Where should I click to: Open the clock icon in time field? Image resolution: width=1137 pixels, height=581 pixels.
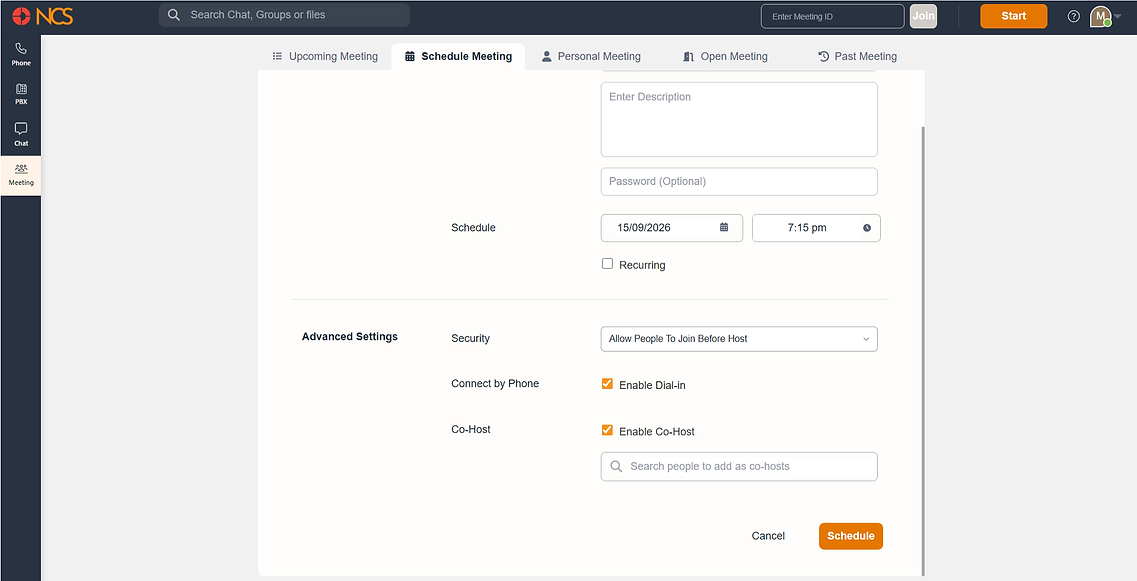867,228
